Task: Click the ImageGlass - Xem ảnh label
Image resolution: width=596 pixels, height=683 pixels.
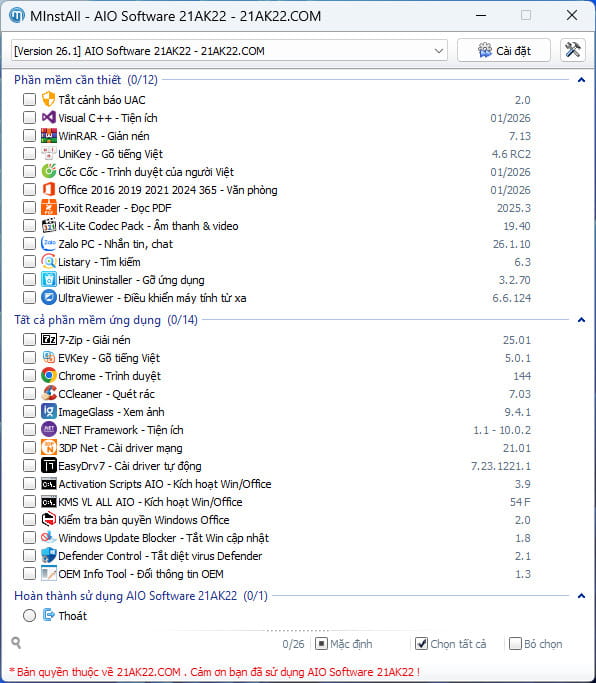Action: 111,412
